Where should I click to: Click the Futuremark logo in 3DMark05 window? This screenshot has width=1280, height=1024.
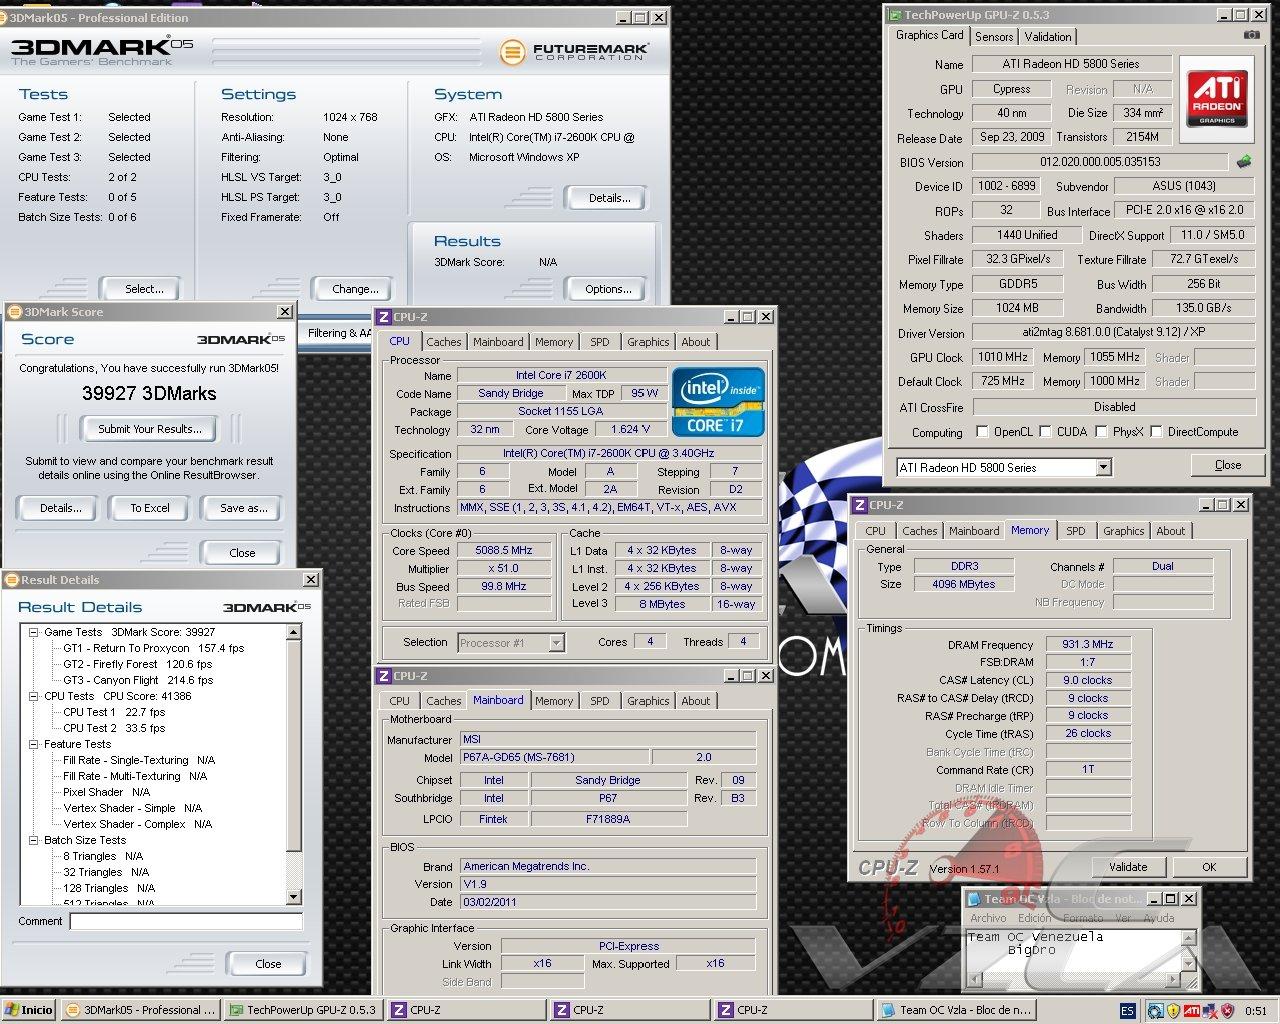(574, 52)
